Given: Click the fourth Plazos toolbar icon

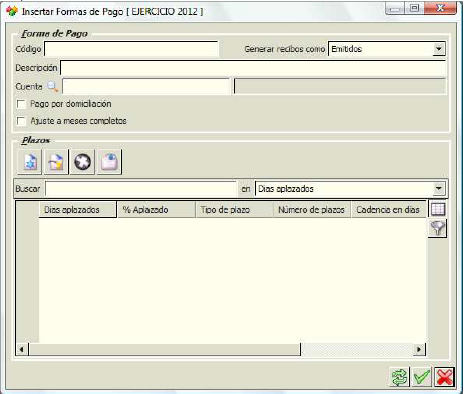Looking at the screenshot, I should (x=109, y=162).
